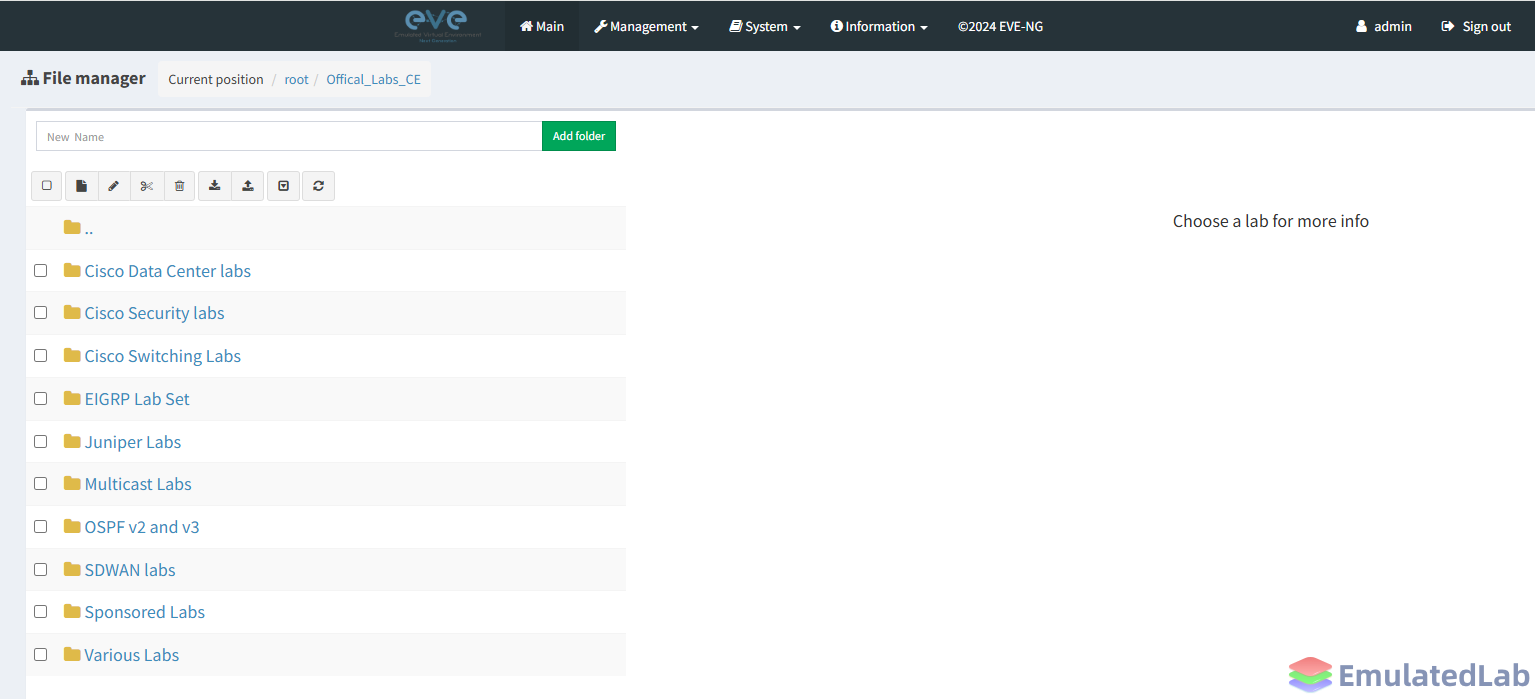Click folder icon beside Multicast Labs
The height and width of the screenshot is (699, 1535).
coord(72,483)
